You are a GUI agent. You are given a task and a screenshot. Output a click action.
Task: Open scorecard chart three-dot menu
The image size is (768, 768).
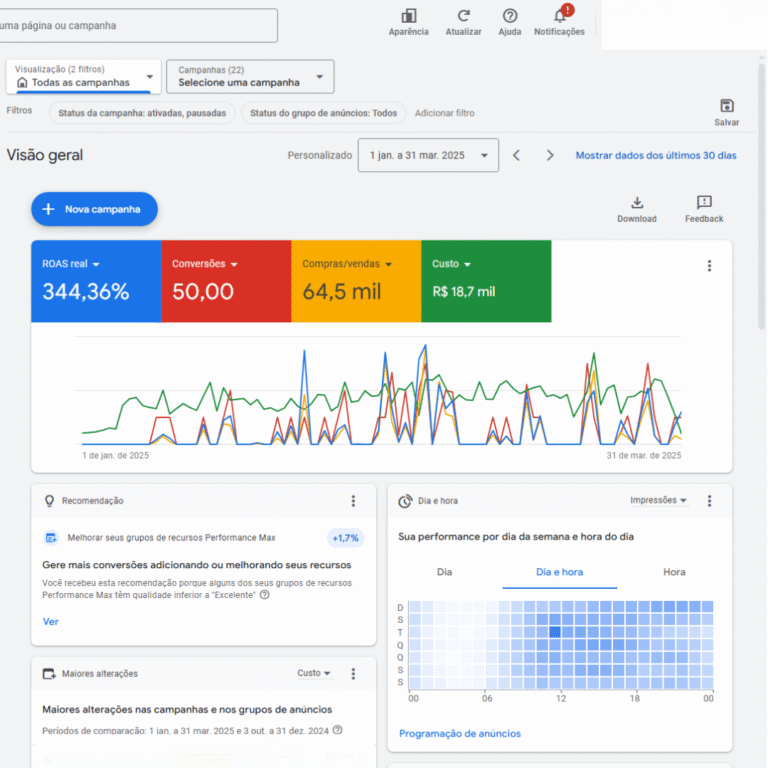[709, 265]
